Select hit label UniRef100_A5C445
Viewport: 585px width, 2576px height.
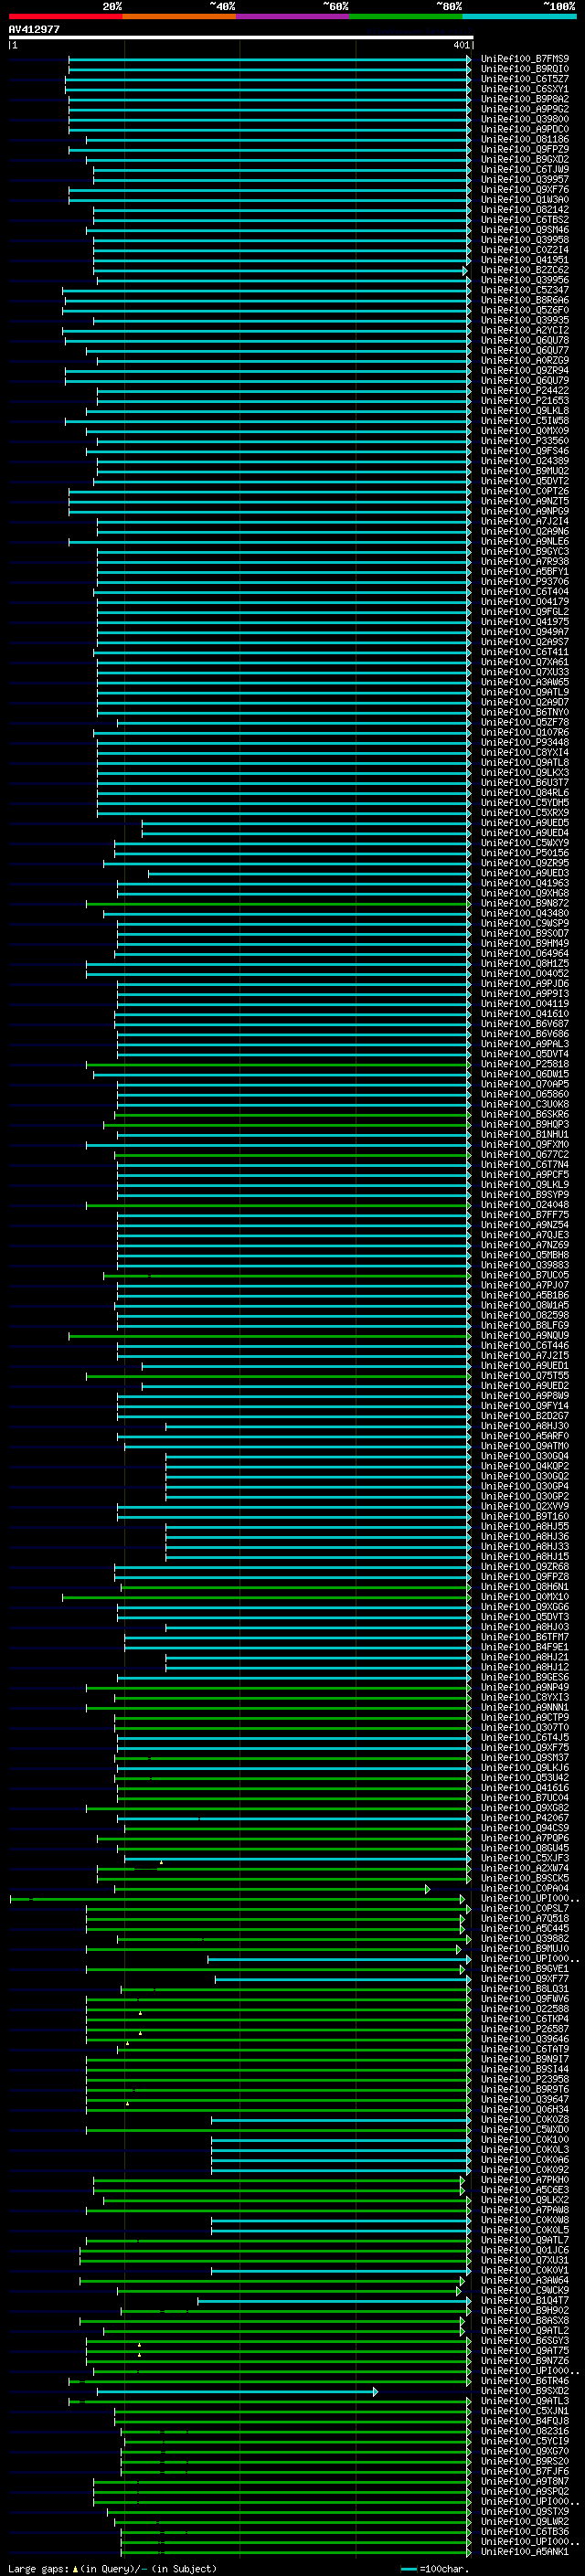coord(524,1929)
